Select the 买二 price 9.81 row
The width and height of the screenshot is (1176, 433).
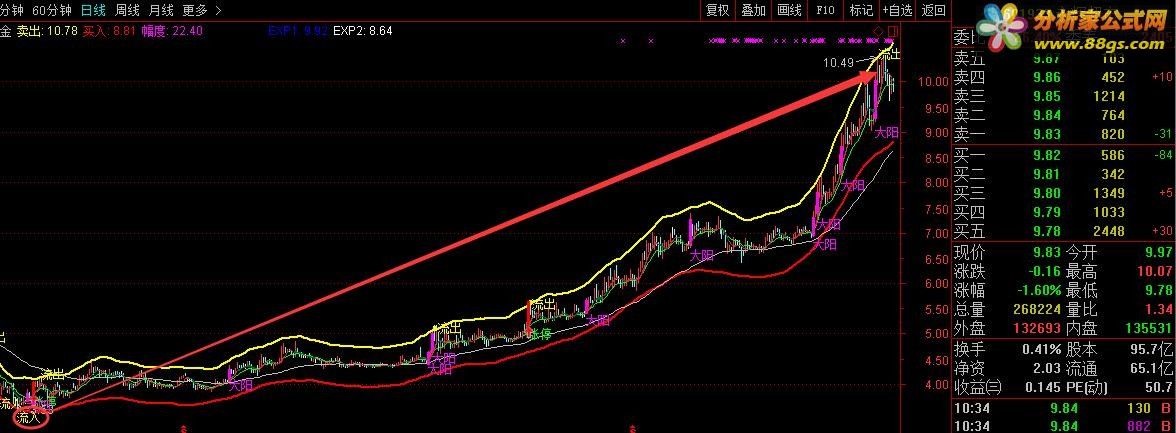pos(1063,175)
